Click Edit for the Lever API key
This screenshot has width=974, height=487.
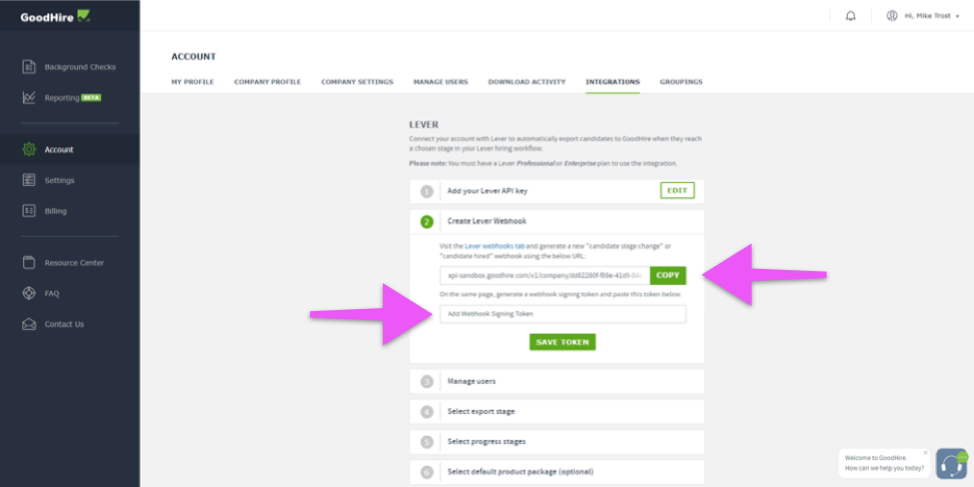677,191
